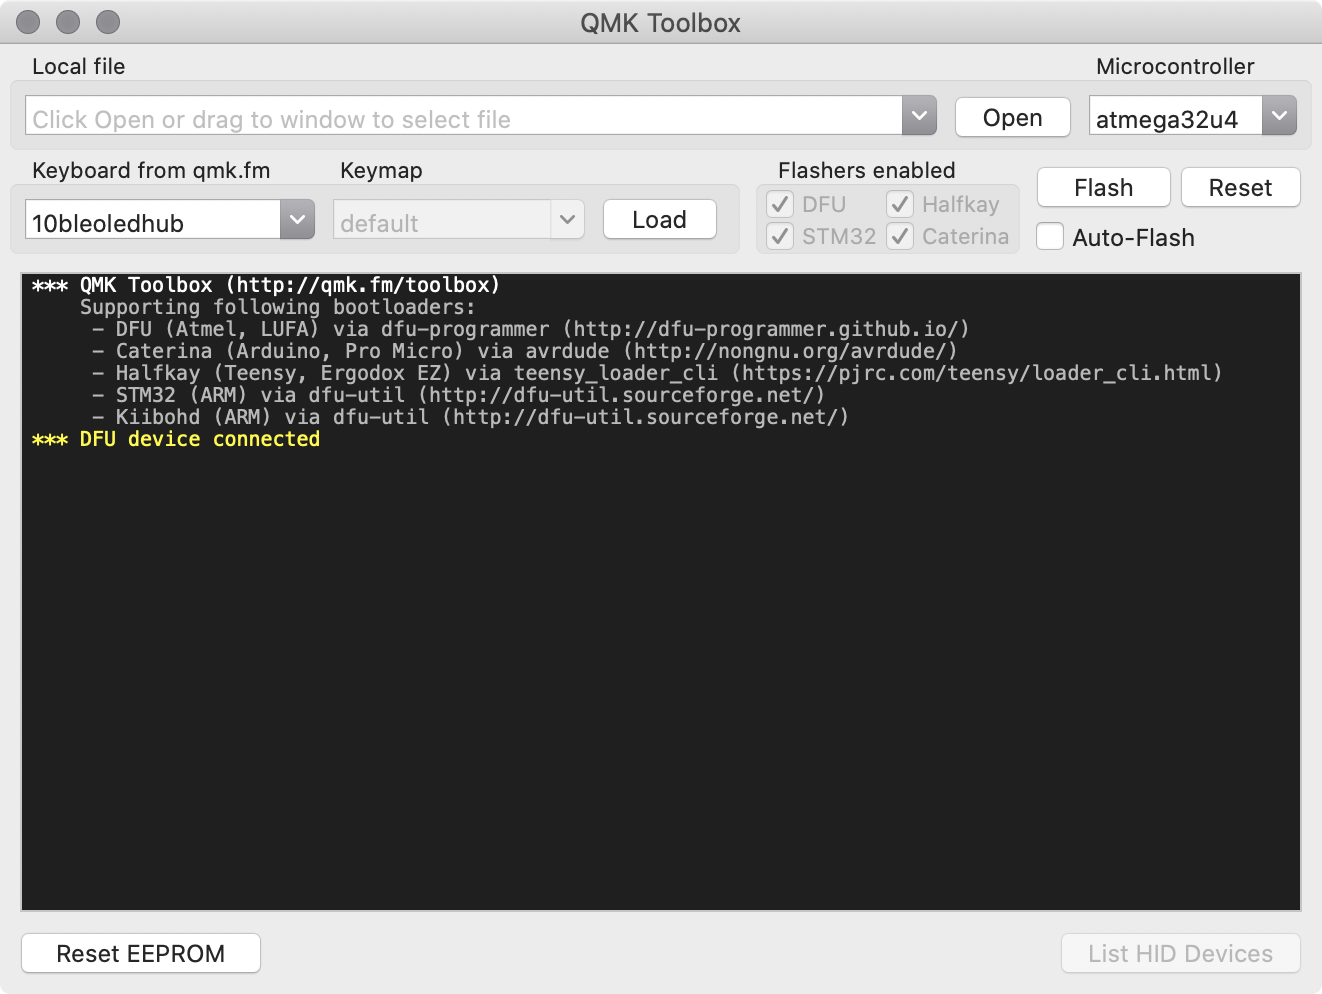Click the 'Supporting following bootloaders:' log line

pos(277,307)
